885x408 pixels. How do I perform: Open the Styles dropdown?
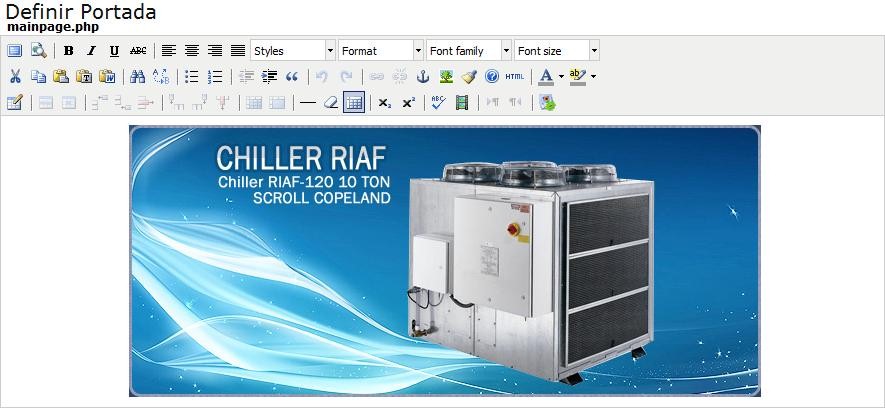292,51
